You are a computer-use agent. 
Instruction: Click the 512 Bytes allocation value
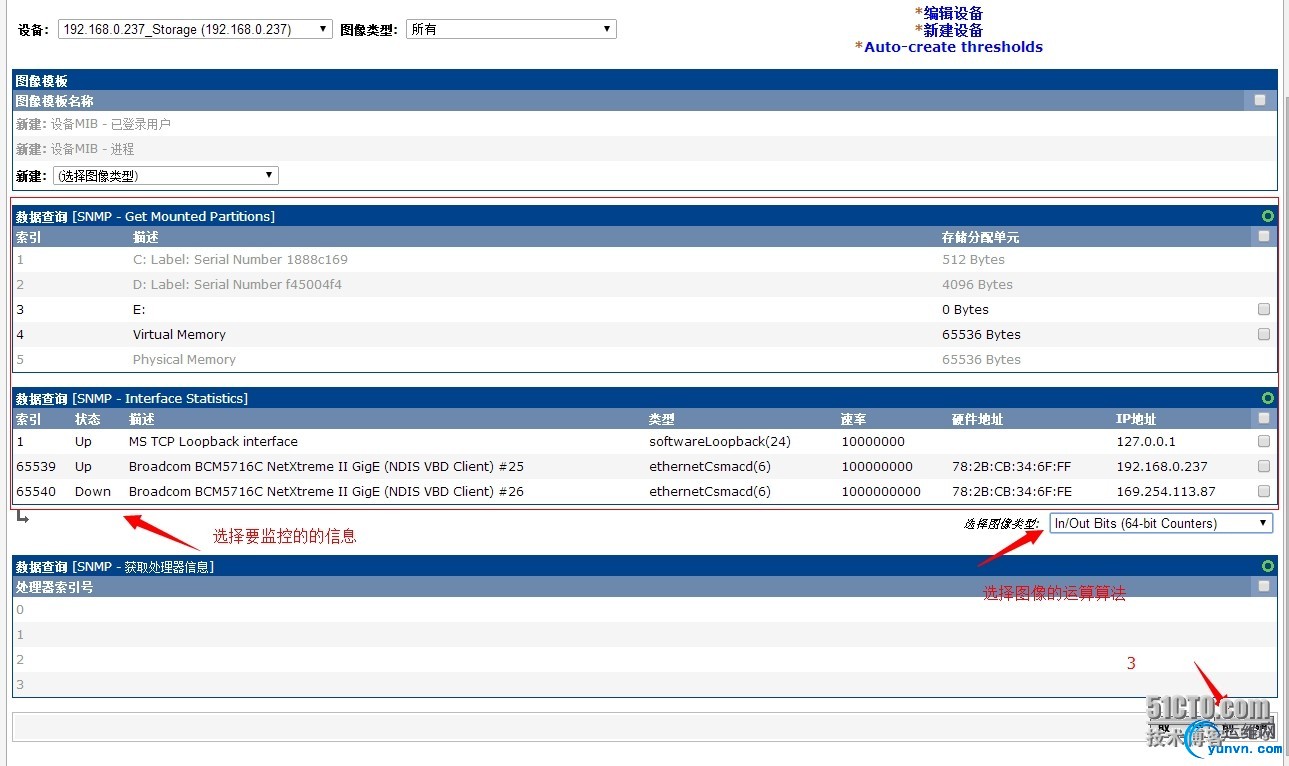[x=973, y=259]
